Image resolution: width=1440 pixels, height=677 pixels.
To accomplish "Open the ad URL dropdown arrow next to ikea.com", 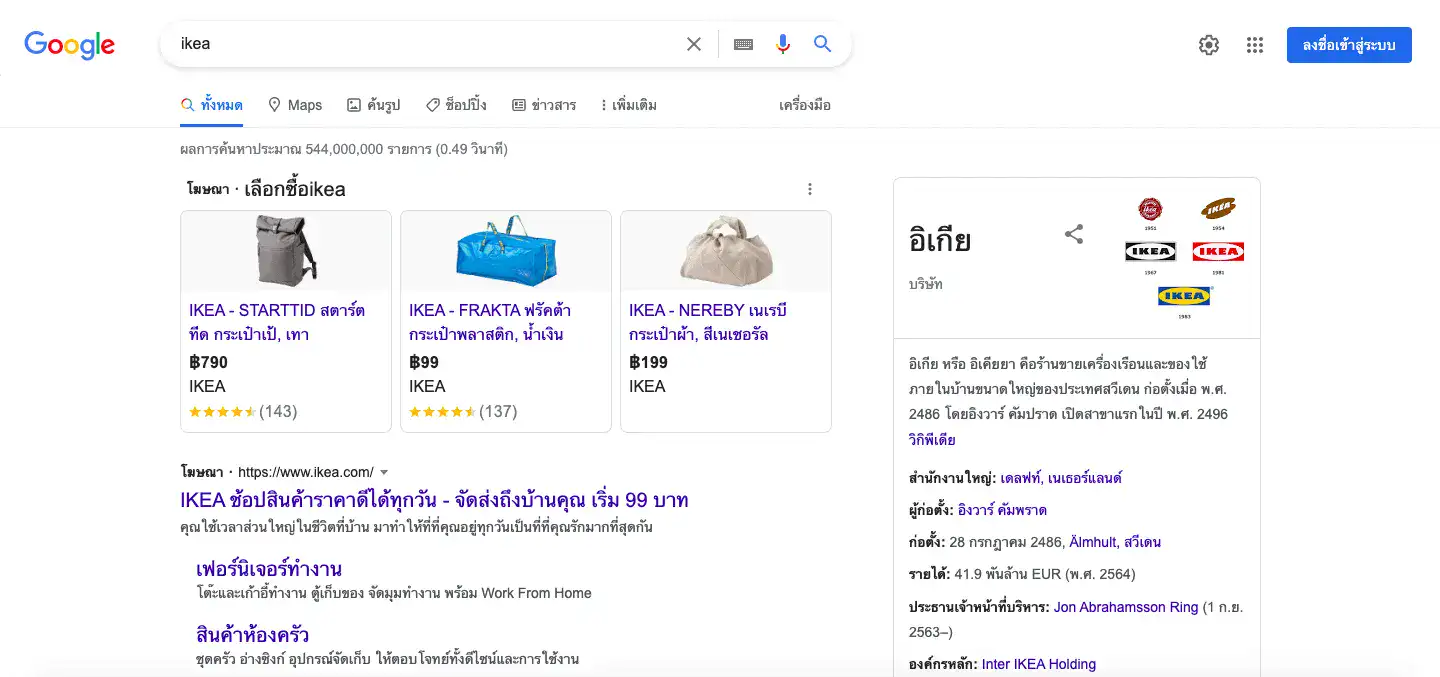I will (x=385, y=471).
